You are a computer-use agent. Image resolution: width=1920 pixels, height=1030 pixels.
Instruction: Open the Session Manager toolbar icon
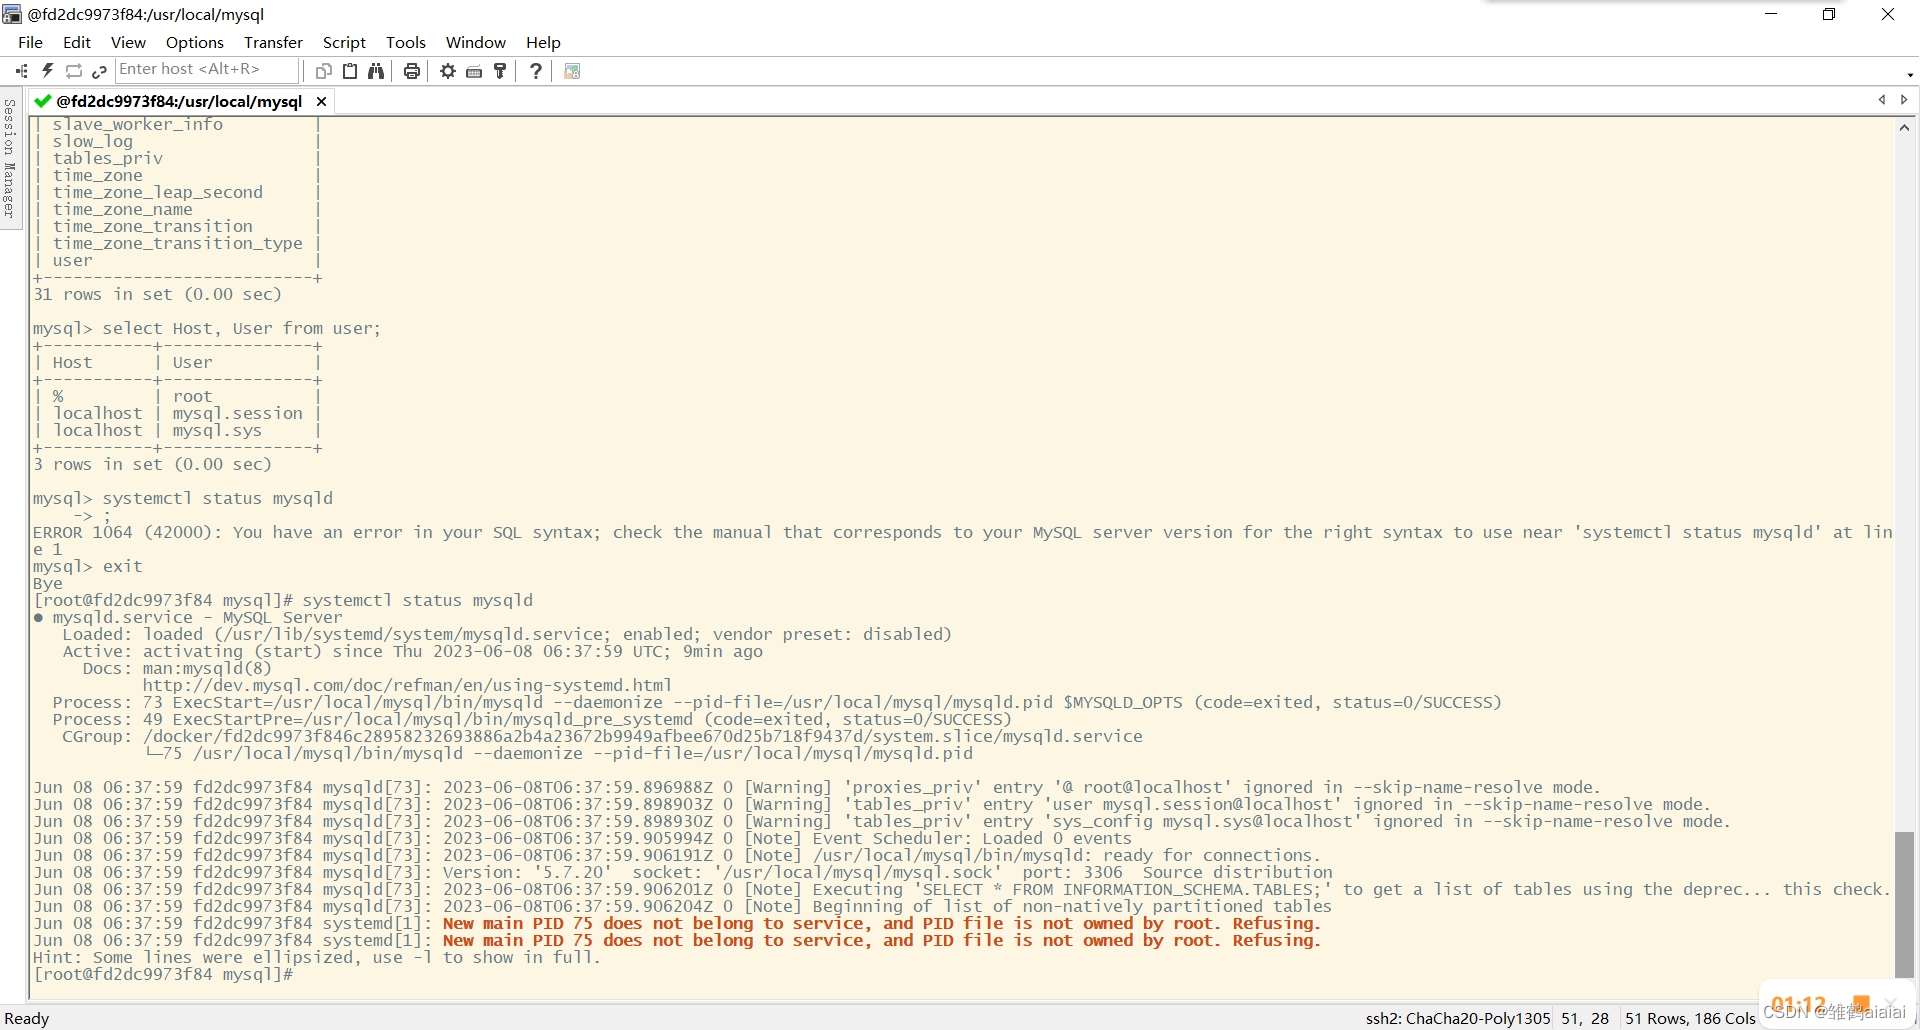click(22, 71)
